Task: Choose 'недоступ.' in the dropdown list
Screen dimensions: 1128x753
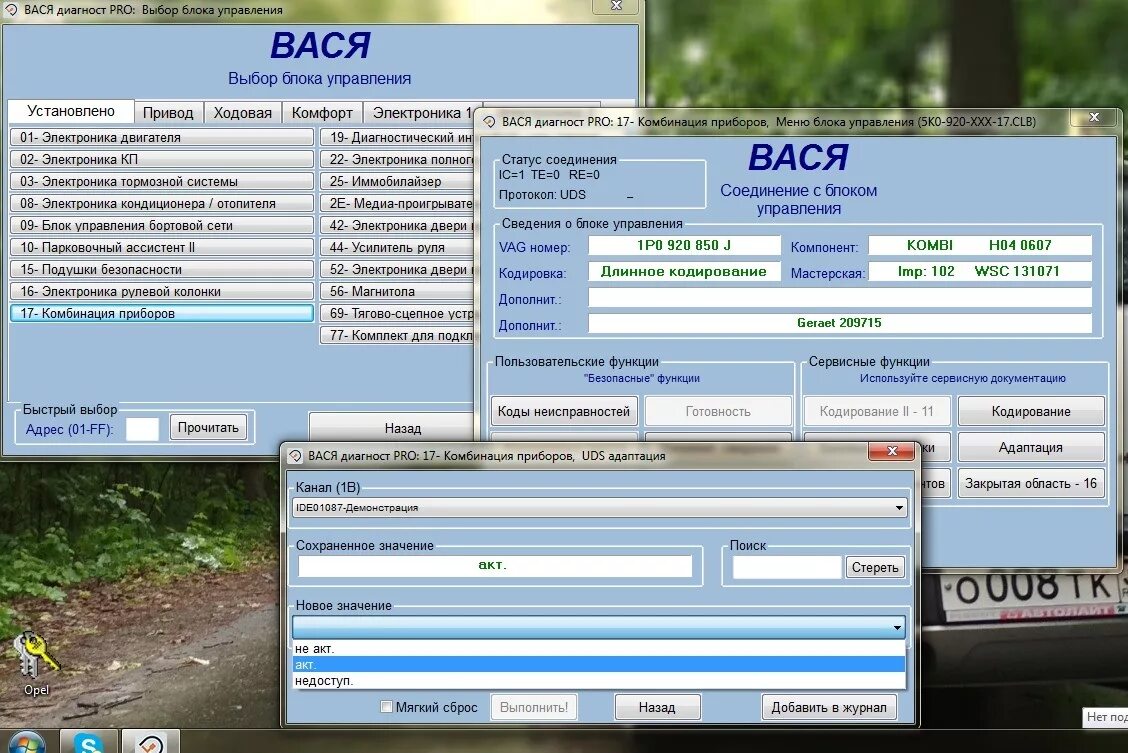Action: click(599, 680)
